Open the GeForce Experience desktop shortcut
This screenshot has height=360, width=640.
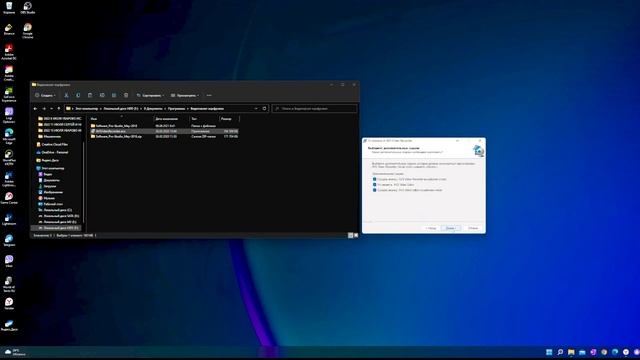(x=9, y=94)
